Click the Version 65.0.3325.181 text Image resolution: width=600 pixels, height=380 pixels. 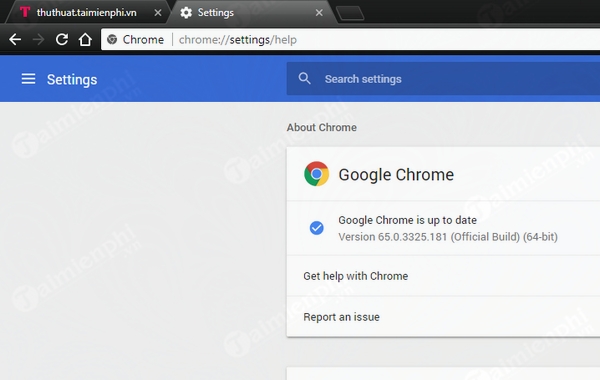(448, 237)
